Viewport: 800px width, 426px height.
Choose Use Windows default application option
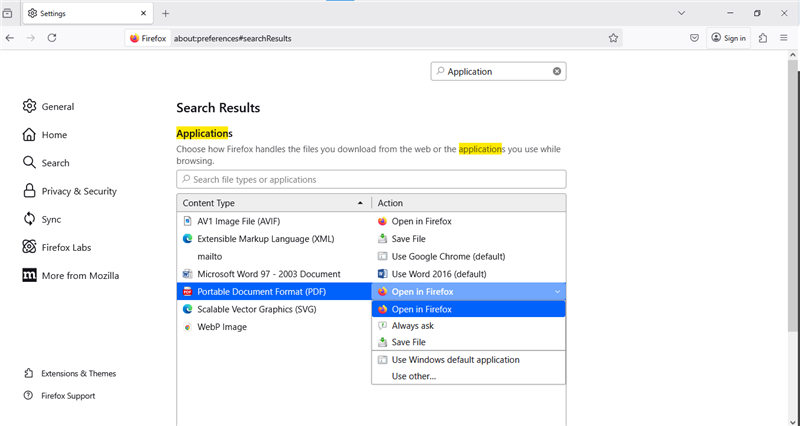[468, 360]
